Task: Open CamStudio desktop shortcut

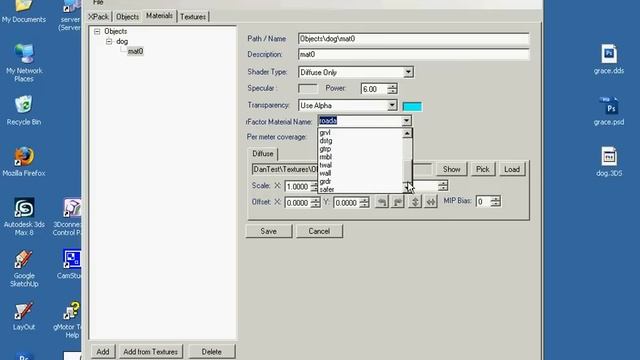Action: 71,264
